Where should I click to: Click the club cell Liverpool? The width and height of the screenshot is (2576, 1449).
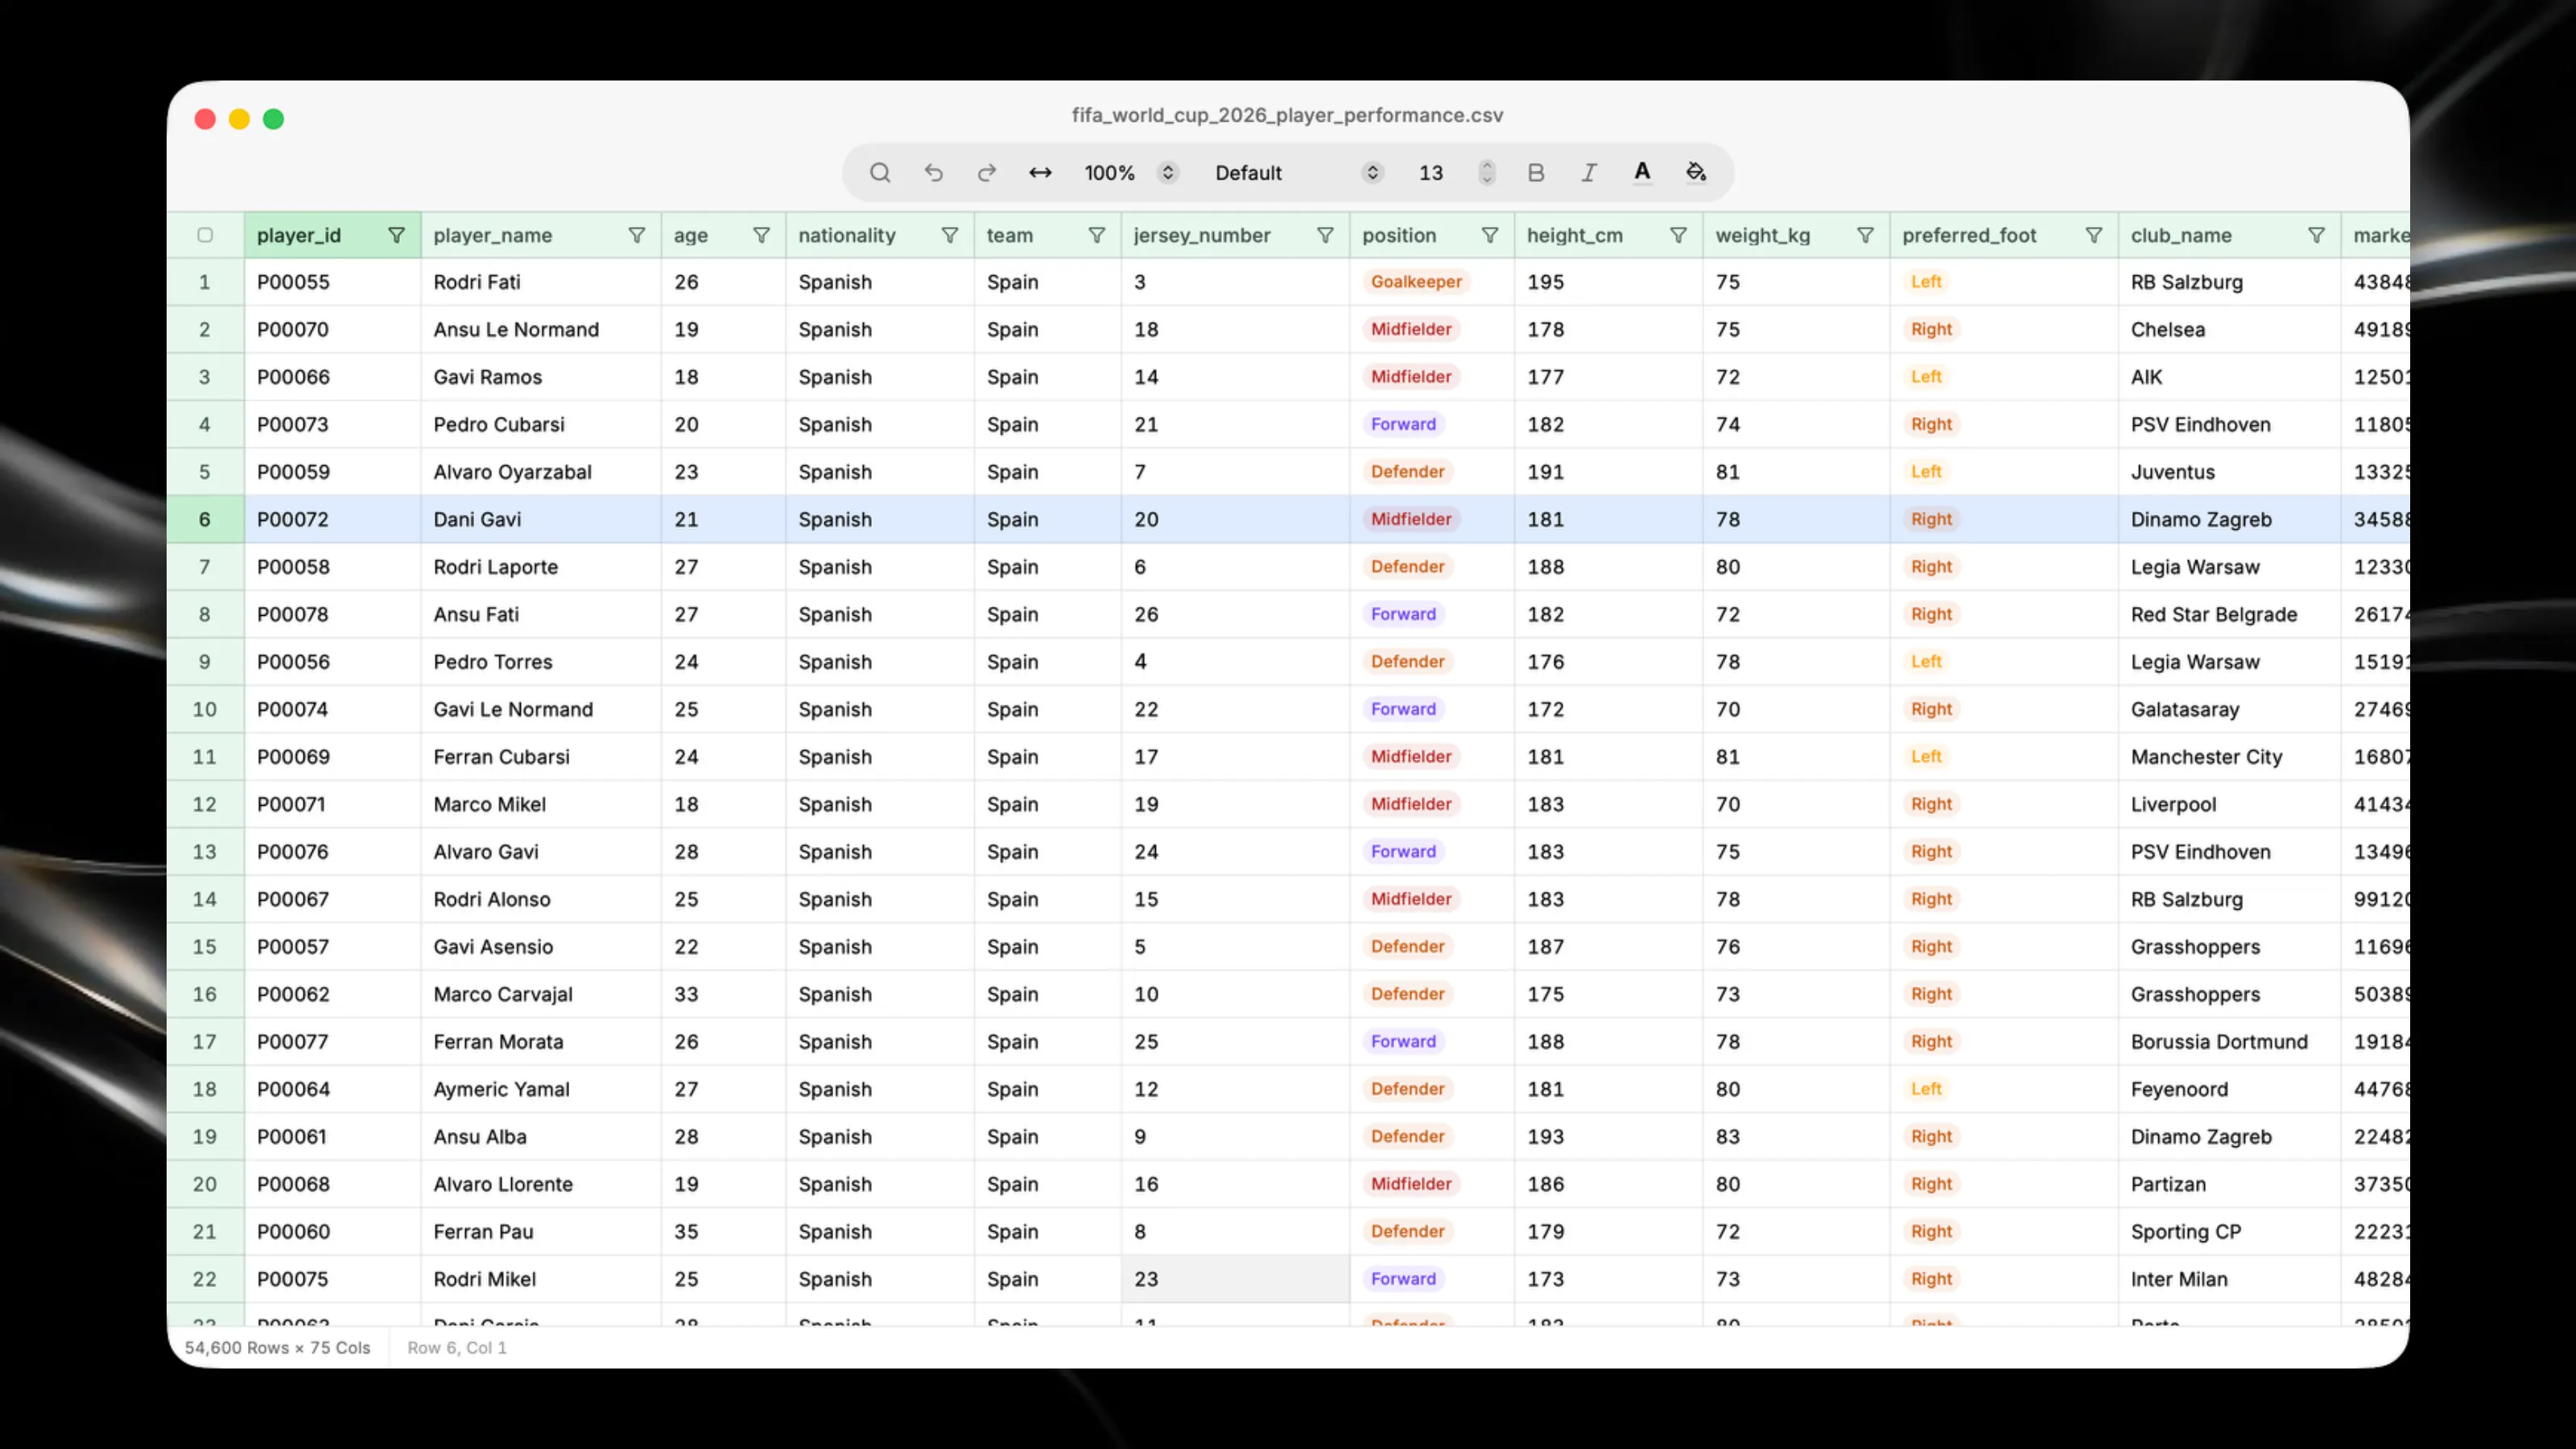click(2229, 805)
